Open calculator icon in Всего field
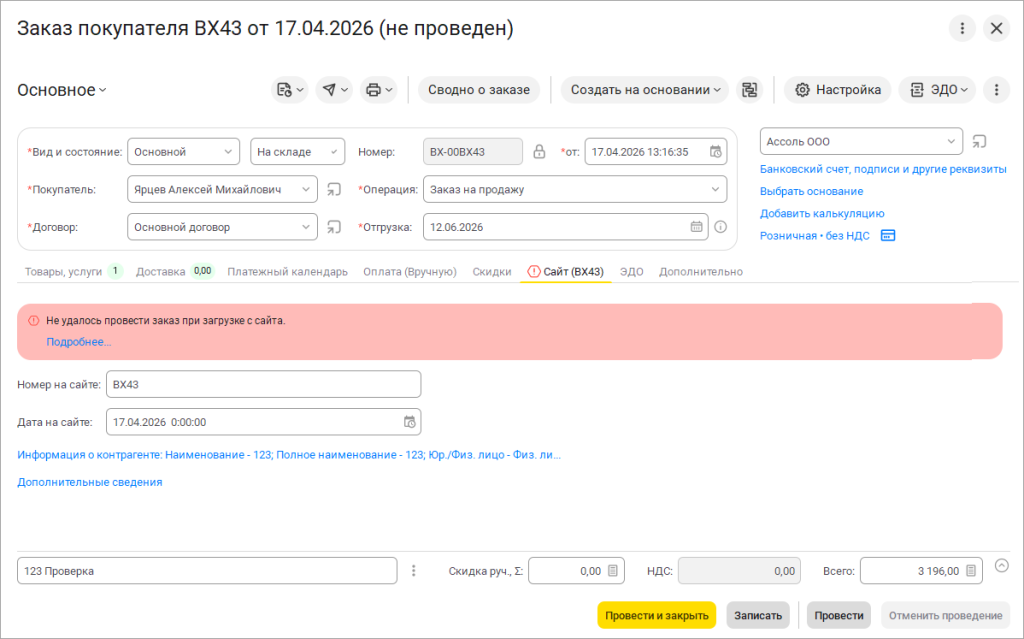1024x639 pixels. pos(971,571)
